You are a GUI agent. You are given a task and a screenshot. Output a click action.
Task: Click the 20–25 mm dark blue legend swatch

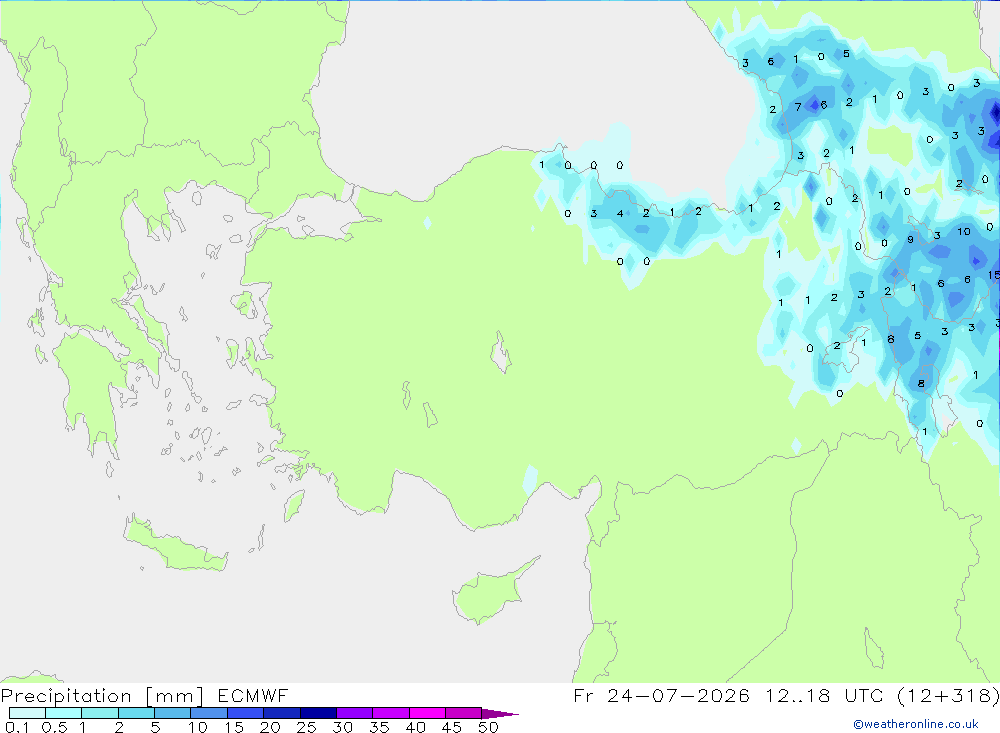pyautogui.click(x=282, y=713)
